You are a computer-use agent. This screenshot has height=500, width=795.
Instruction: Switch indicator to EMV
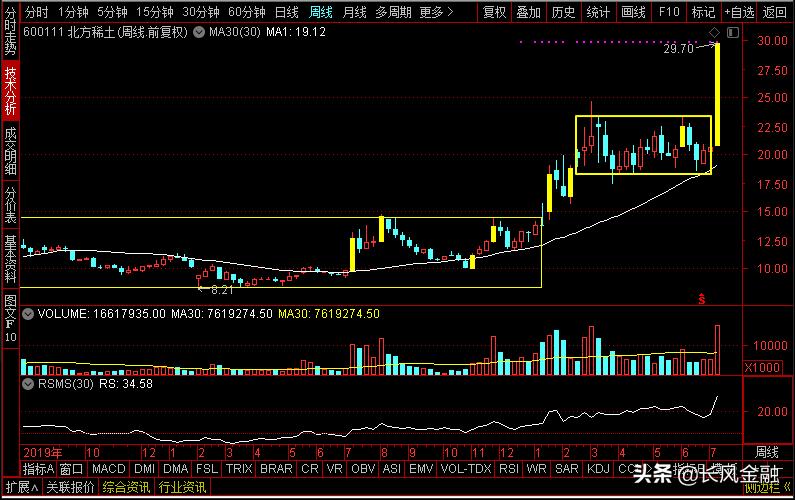coord(421,469)
